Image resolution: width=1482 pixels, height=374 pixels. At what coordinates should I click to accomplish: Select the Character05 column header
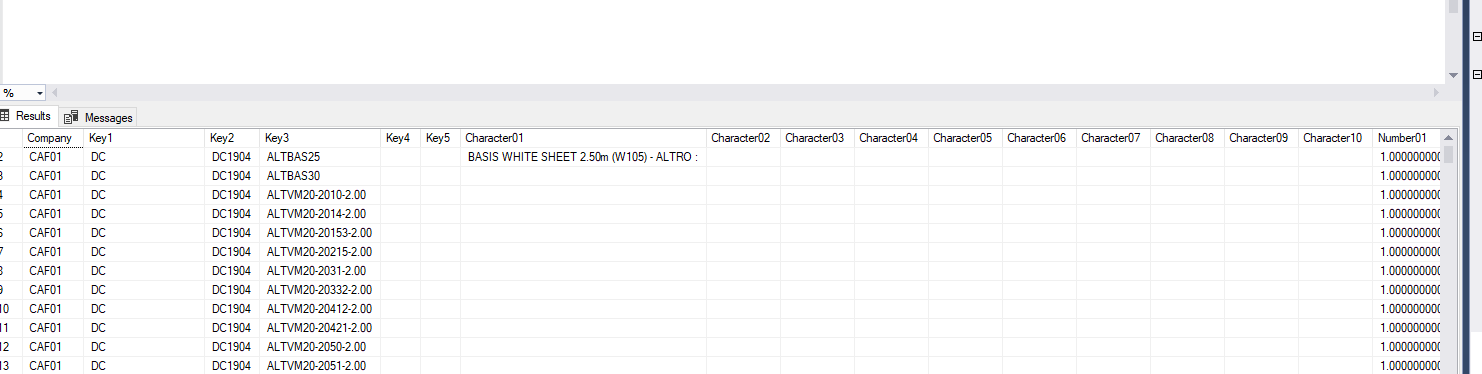pos(965,138)
